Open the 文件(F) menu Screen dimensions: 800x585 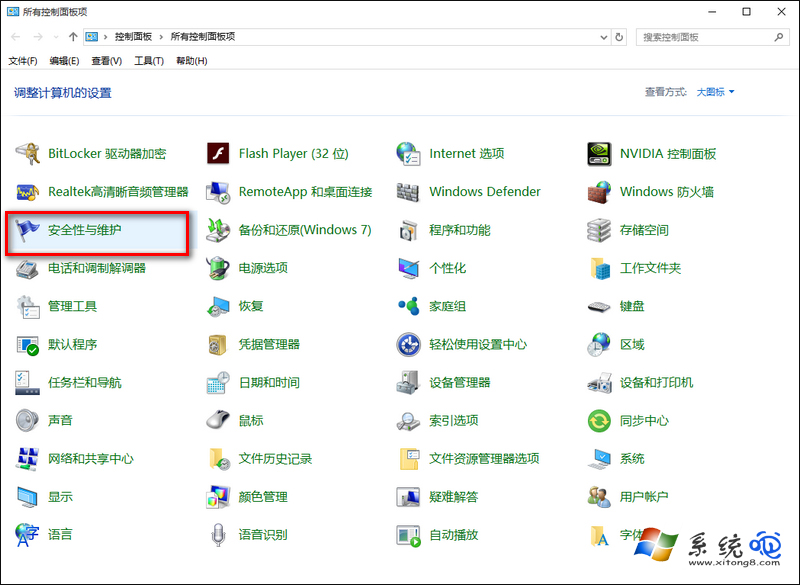pos(22,61)
